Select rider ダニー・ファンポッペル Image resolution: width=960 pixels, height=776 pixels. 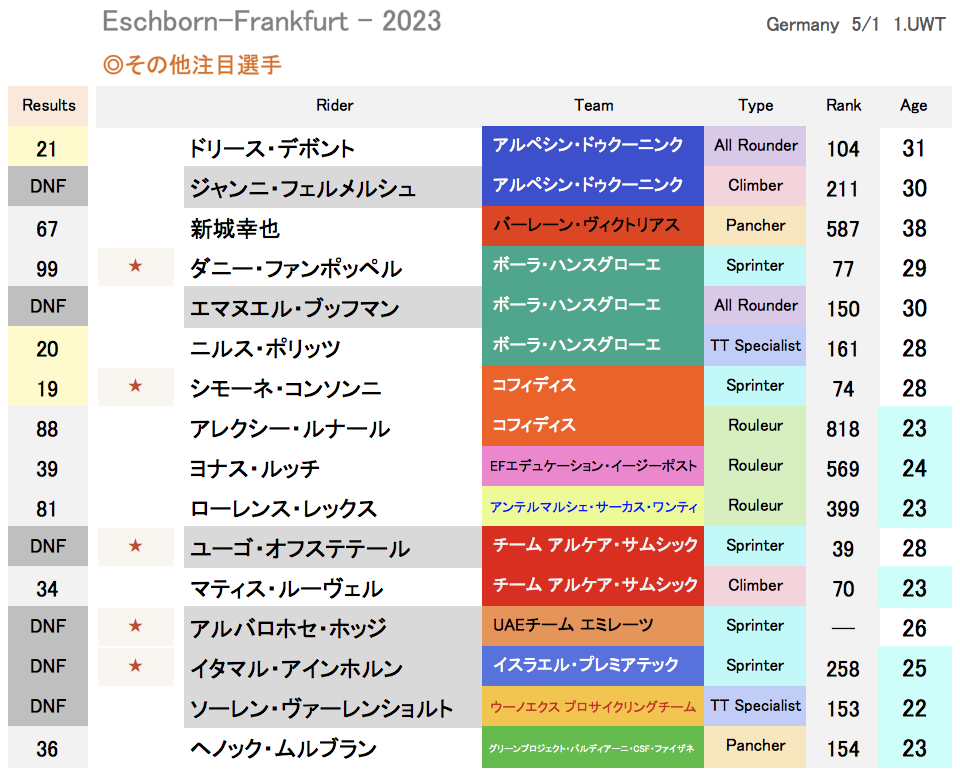pyautogui.click(x=296, y=269)
